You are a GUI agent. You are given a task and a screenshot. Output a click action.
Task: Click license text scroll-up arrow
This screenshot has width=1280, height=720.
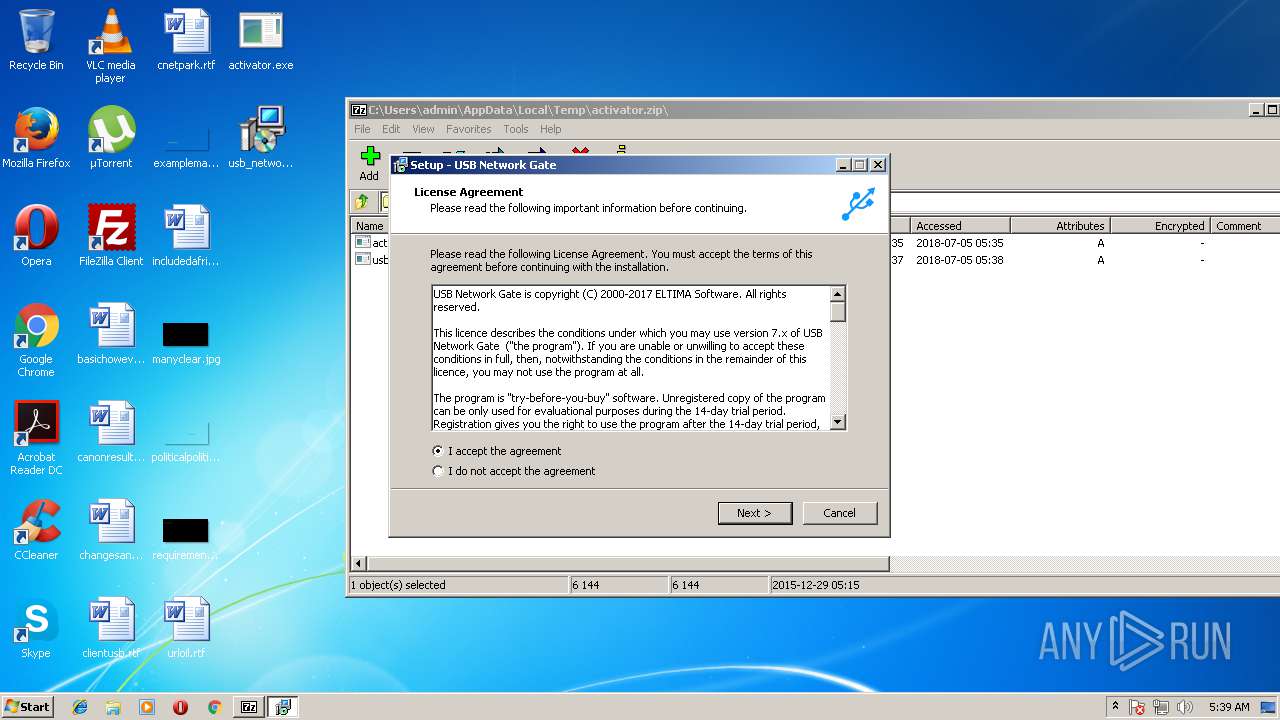838,294
